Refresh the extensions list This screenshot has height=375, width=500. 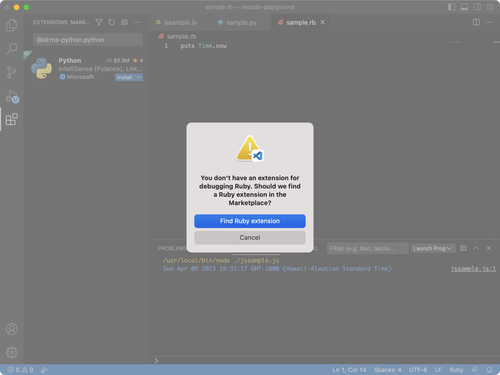coord(112,22)
